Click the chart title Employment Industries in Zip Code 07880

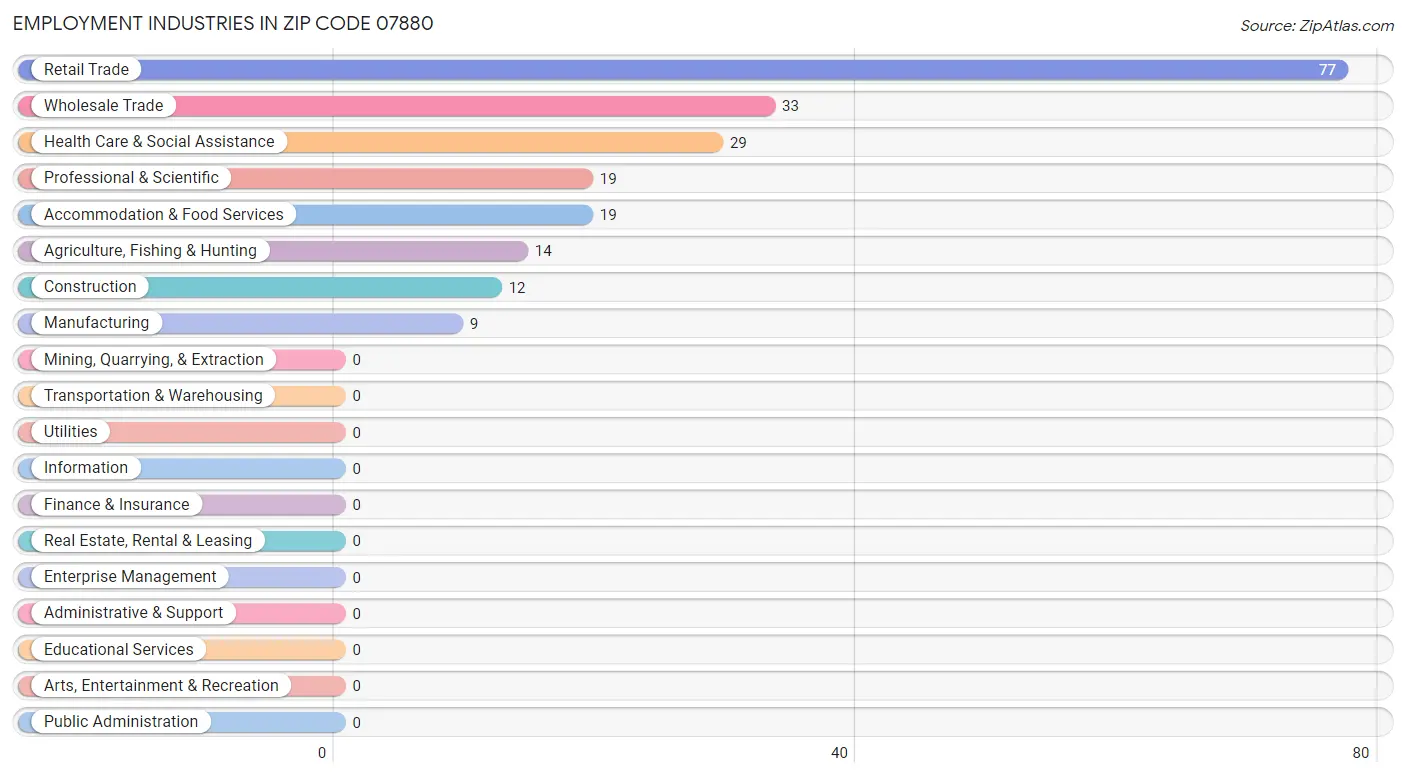click(x=223, y=23)
